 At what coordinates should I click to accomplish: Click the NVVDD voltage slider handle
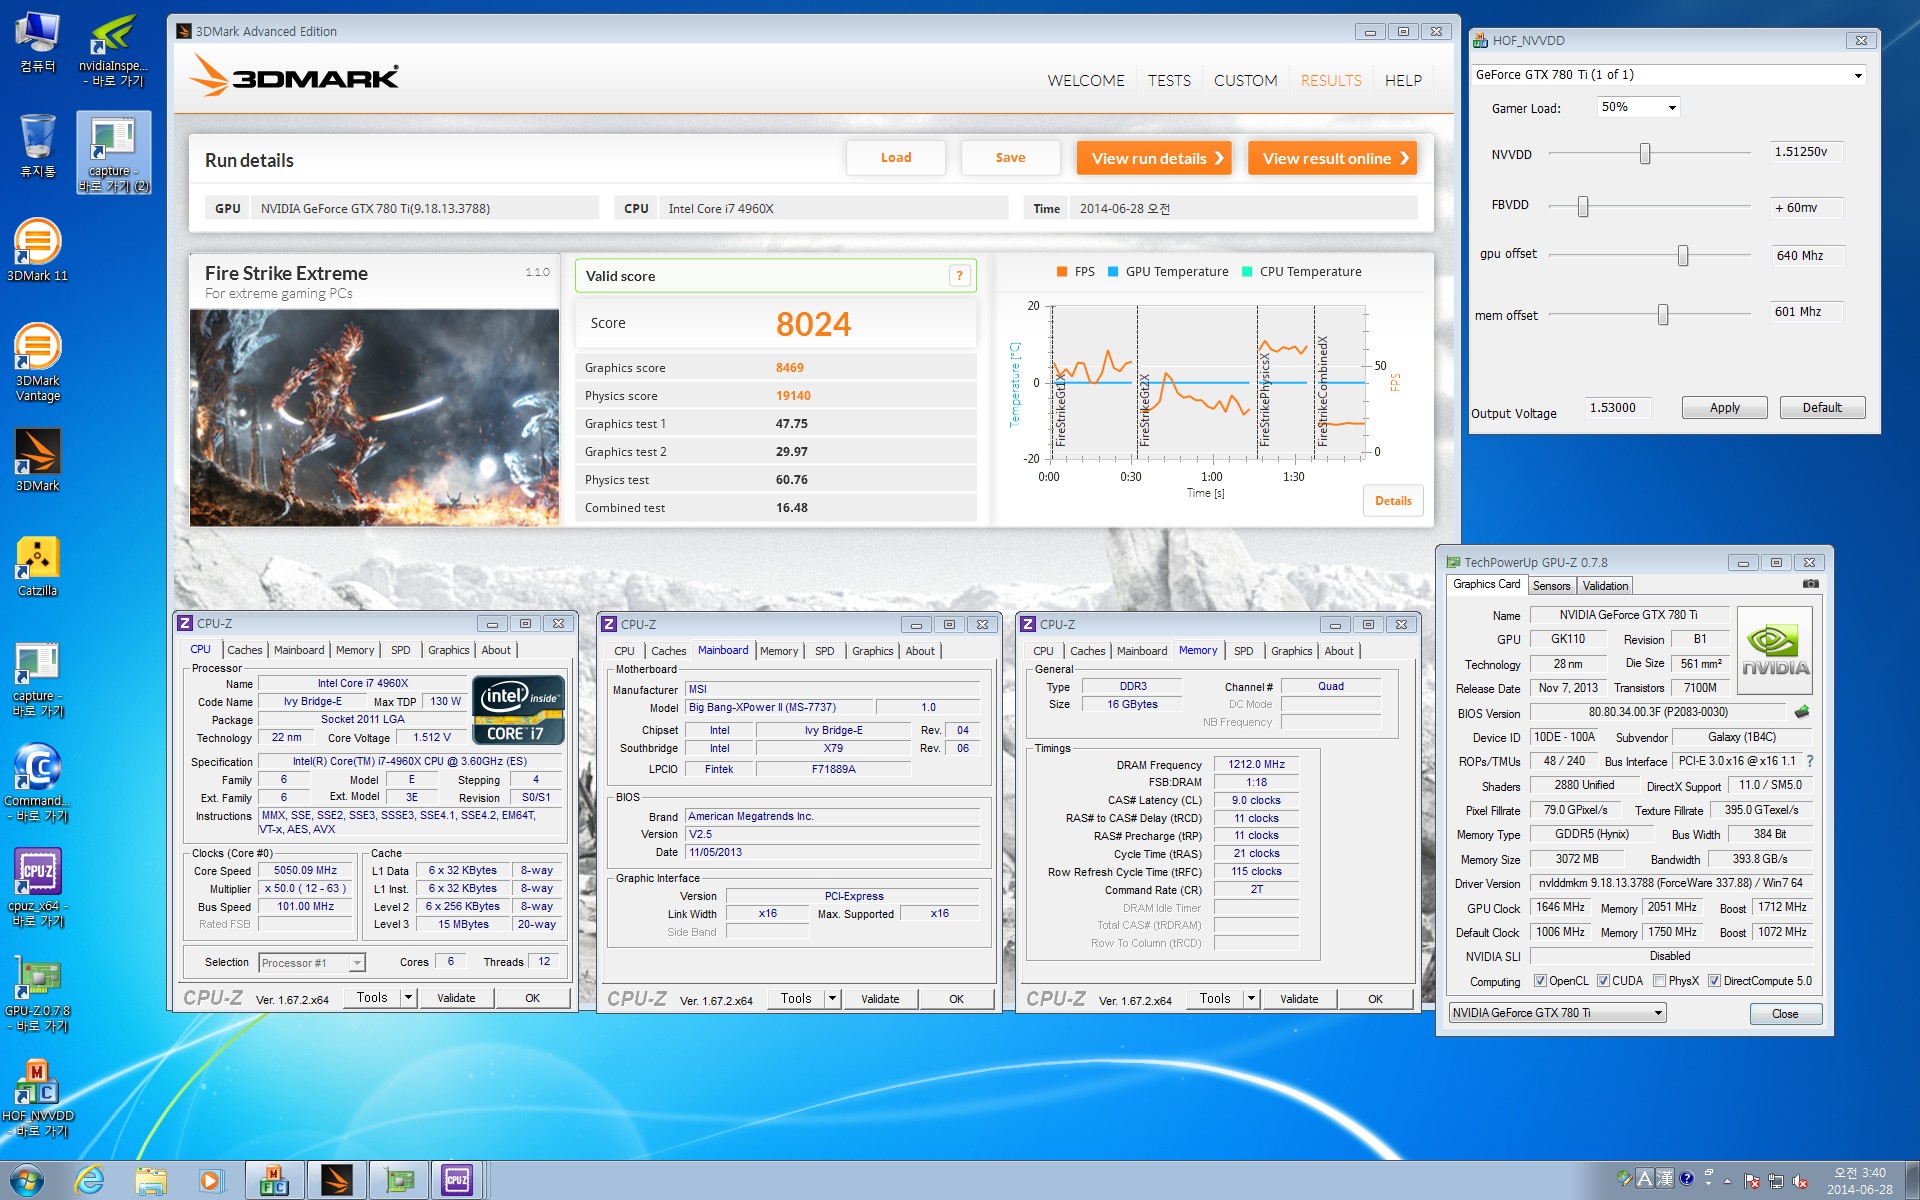[x=1645, y=153]
